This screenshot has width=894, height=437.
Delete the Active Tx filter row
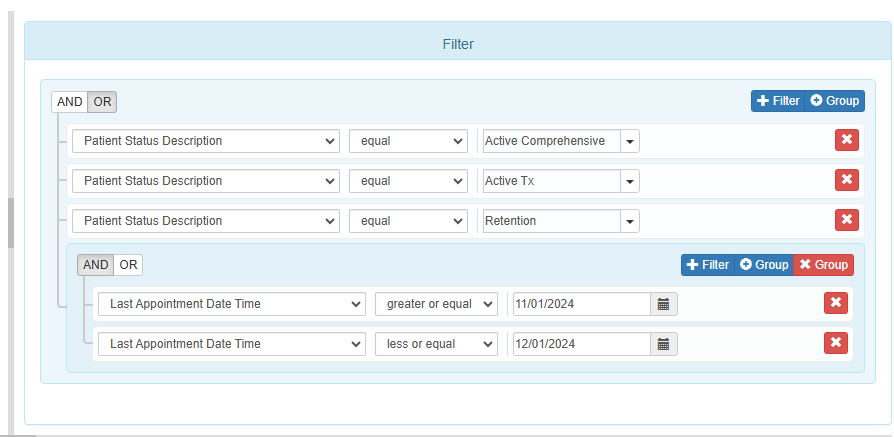pos(847,180)
